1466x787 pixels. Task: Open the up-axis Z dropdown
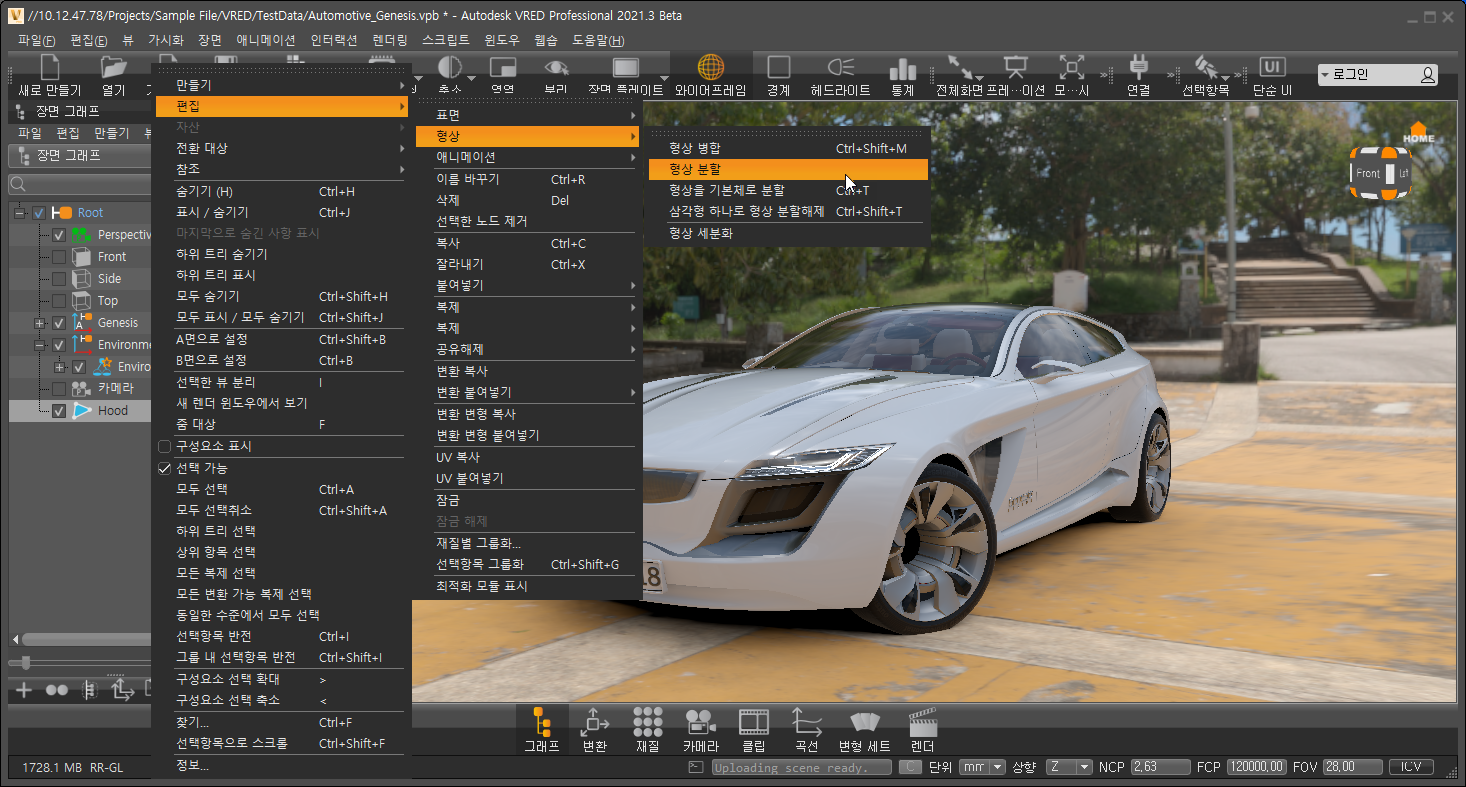tap(1069, 767)
